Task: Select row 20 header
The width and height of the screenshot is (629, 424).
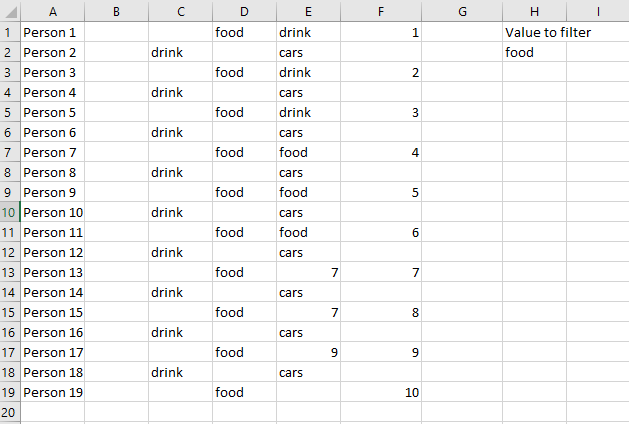Action: point(10,412)
